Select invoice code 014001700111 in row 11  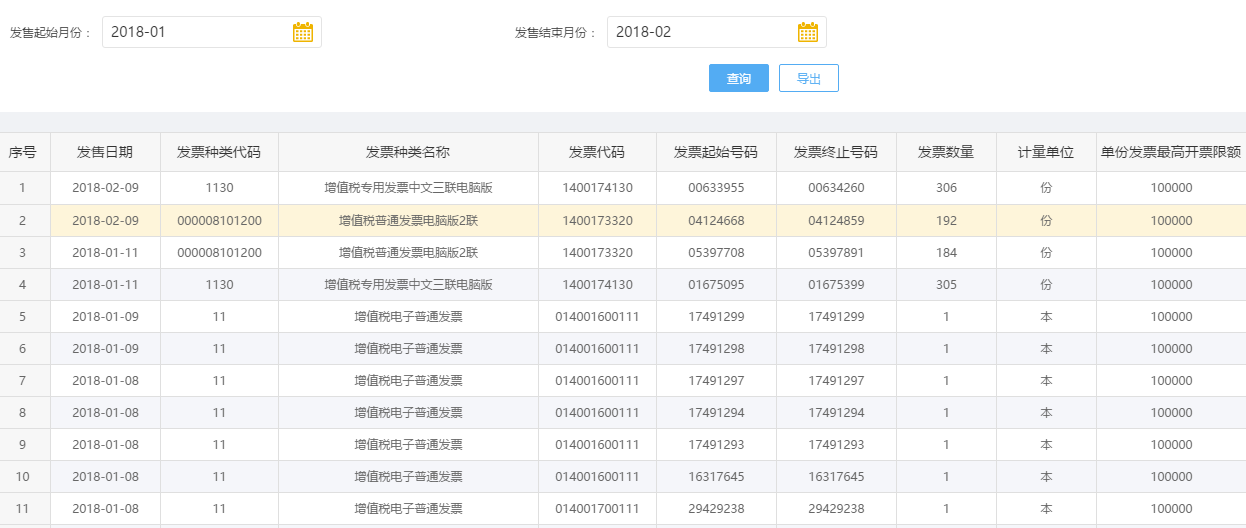pos(597,508)
